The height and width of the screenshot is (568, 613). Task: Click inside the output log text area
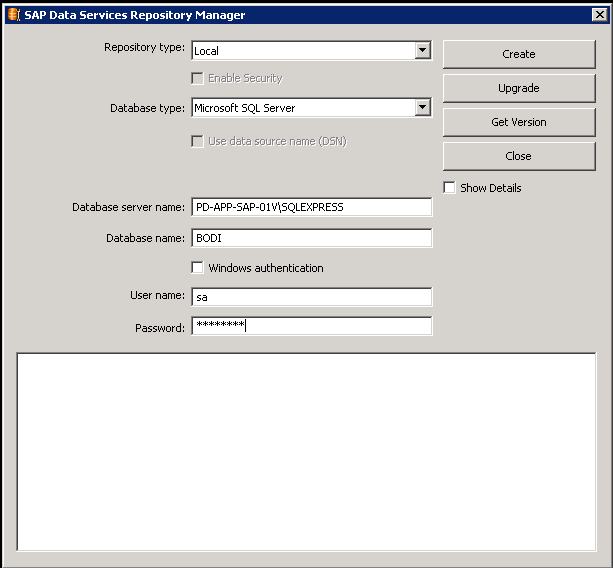pyautogui.click(x=306, y=452)
